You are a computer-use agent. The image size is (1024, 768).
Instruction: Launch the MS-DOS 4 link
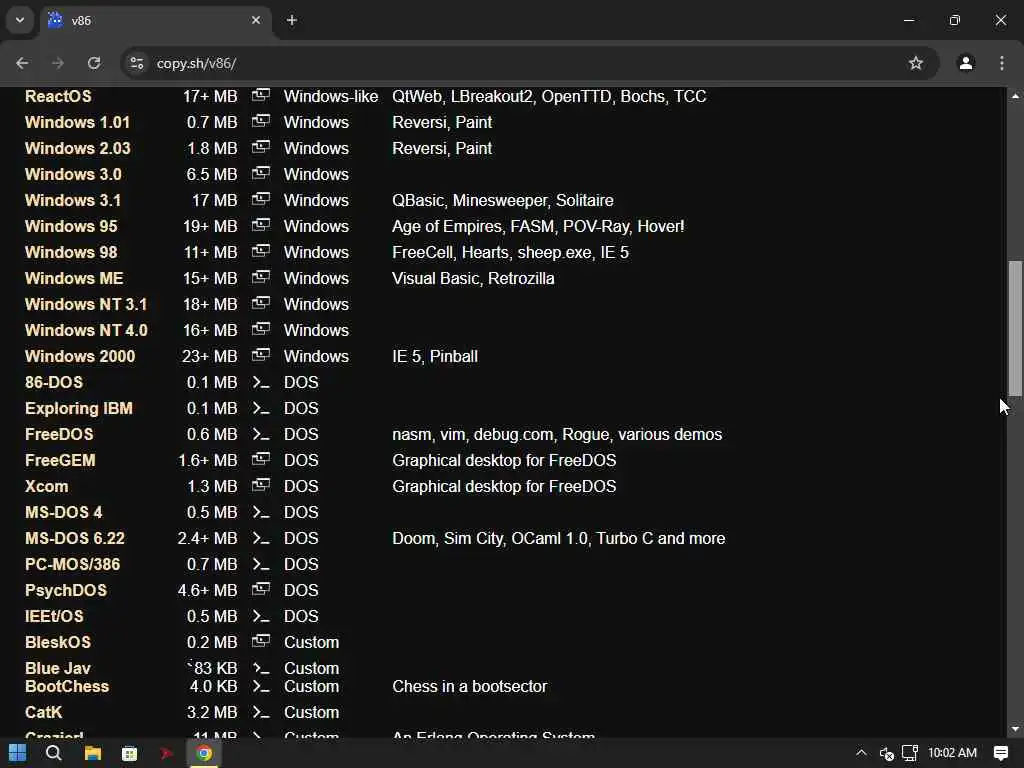(x=63, y=513)
